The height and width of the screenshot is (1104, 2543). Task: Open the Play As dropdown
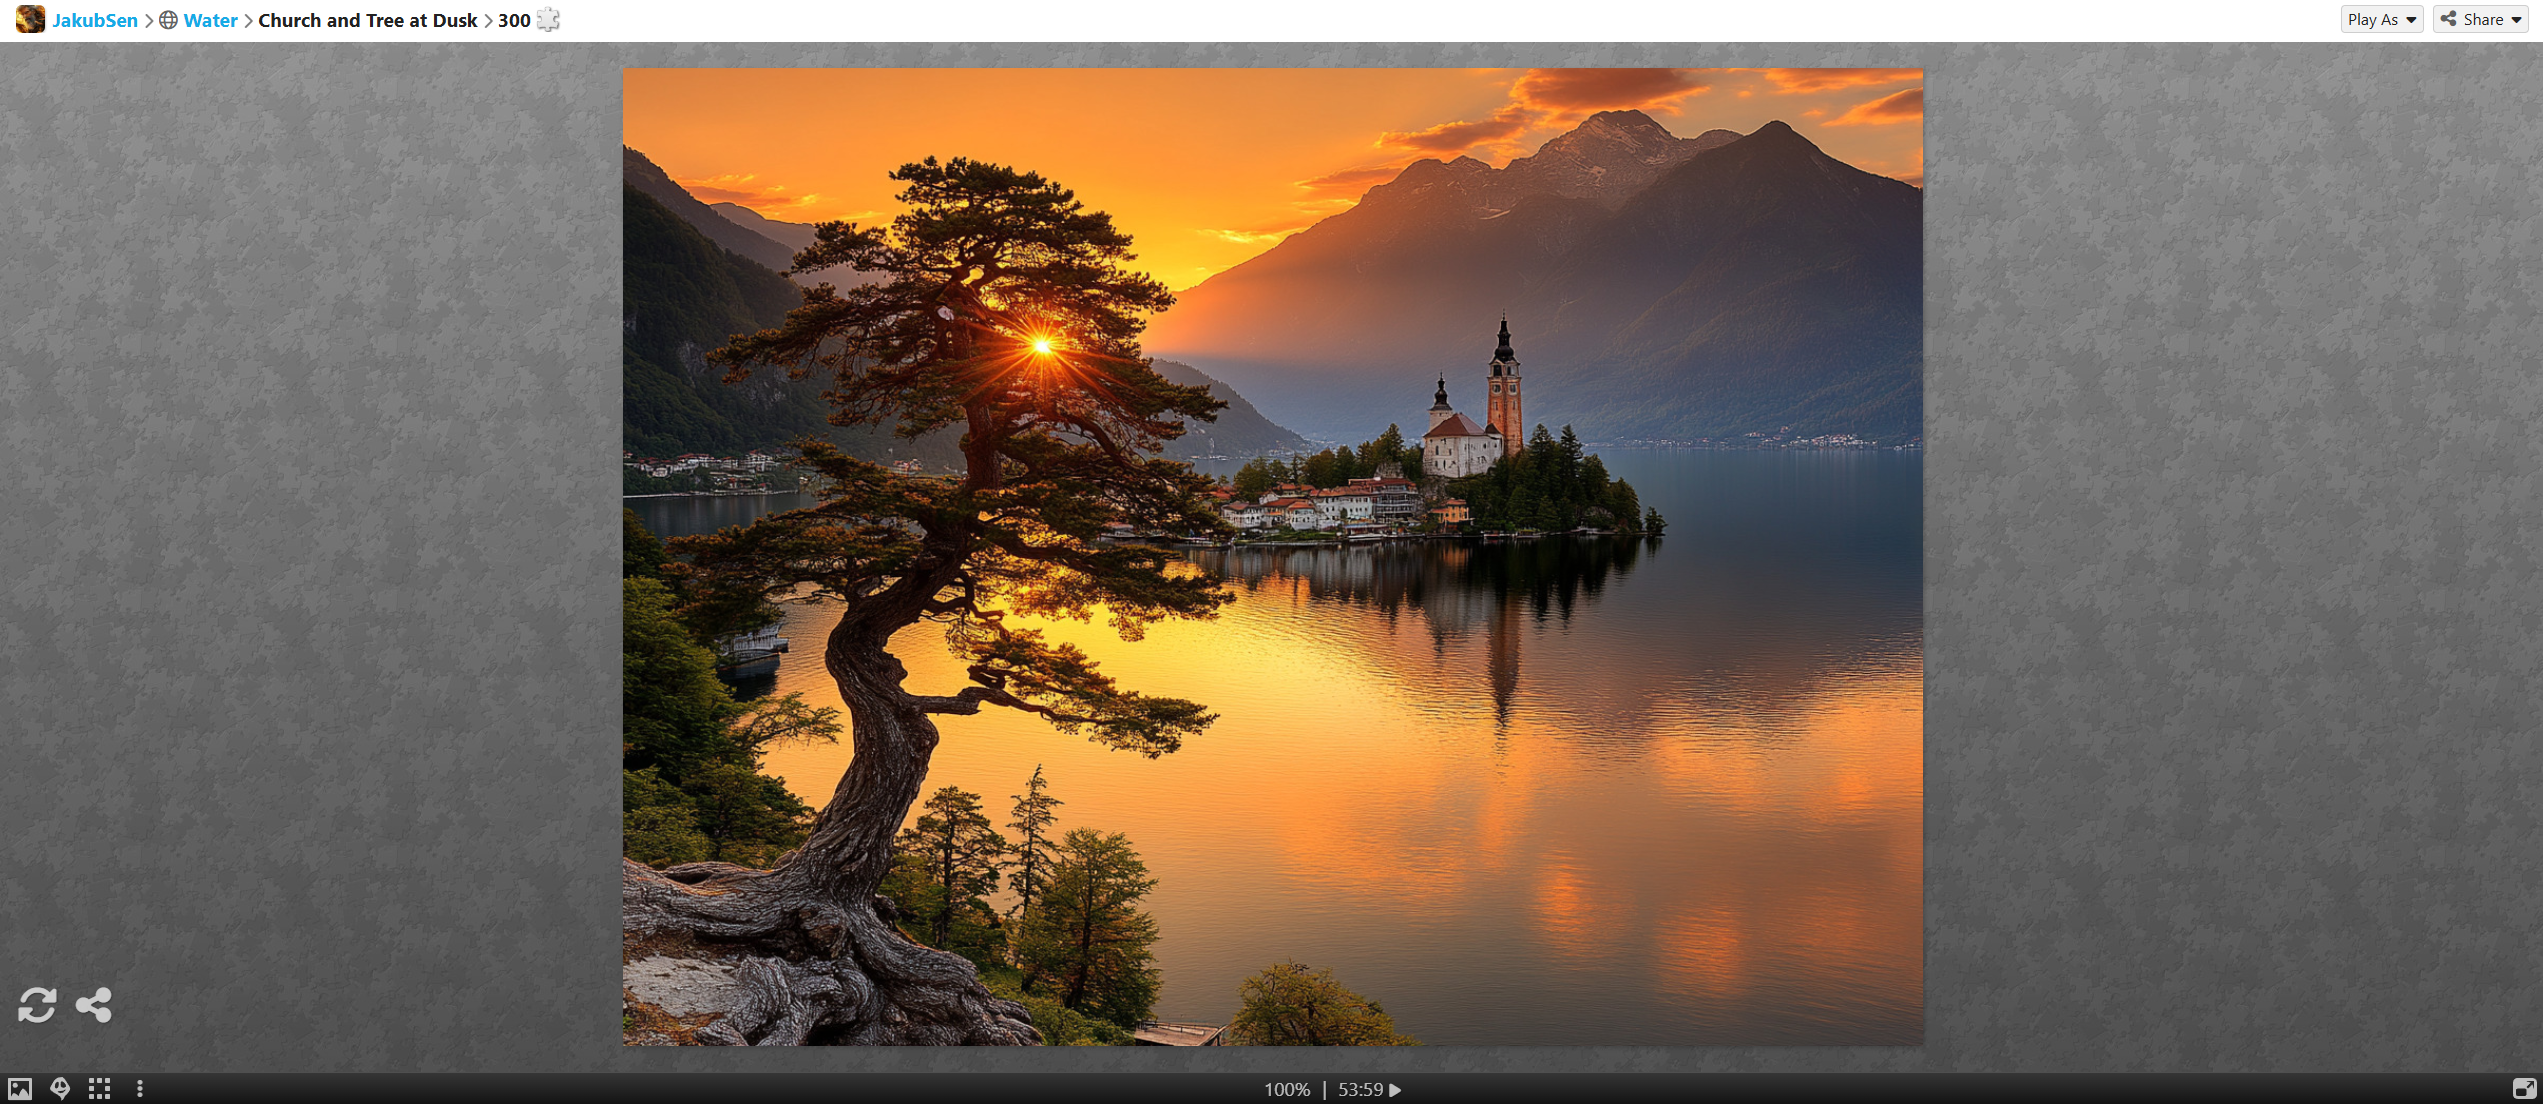tap(2381, 19)
